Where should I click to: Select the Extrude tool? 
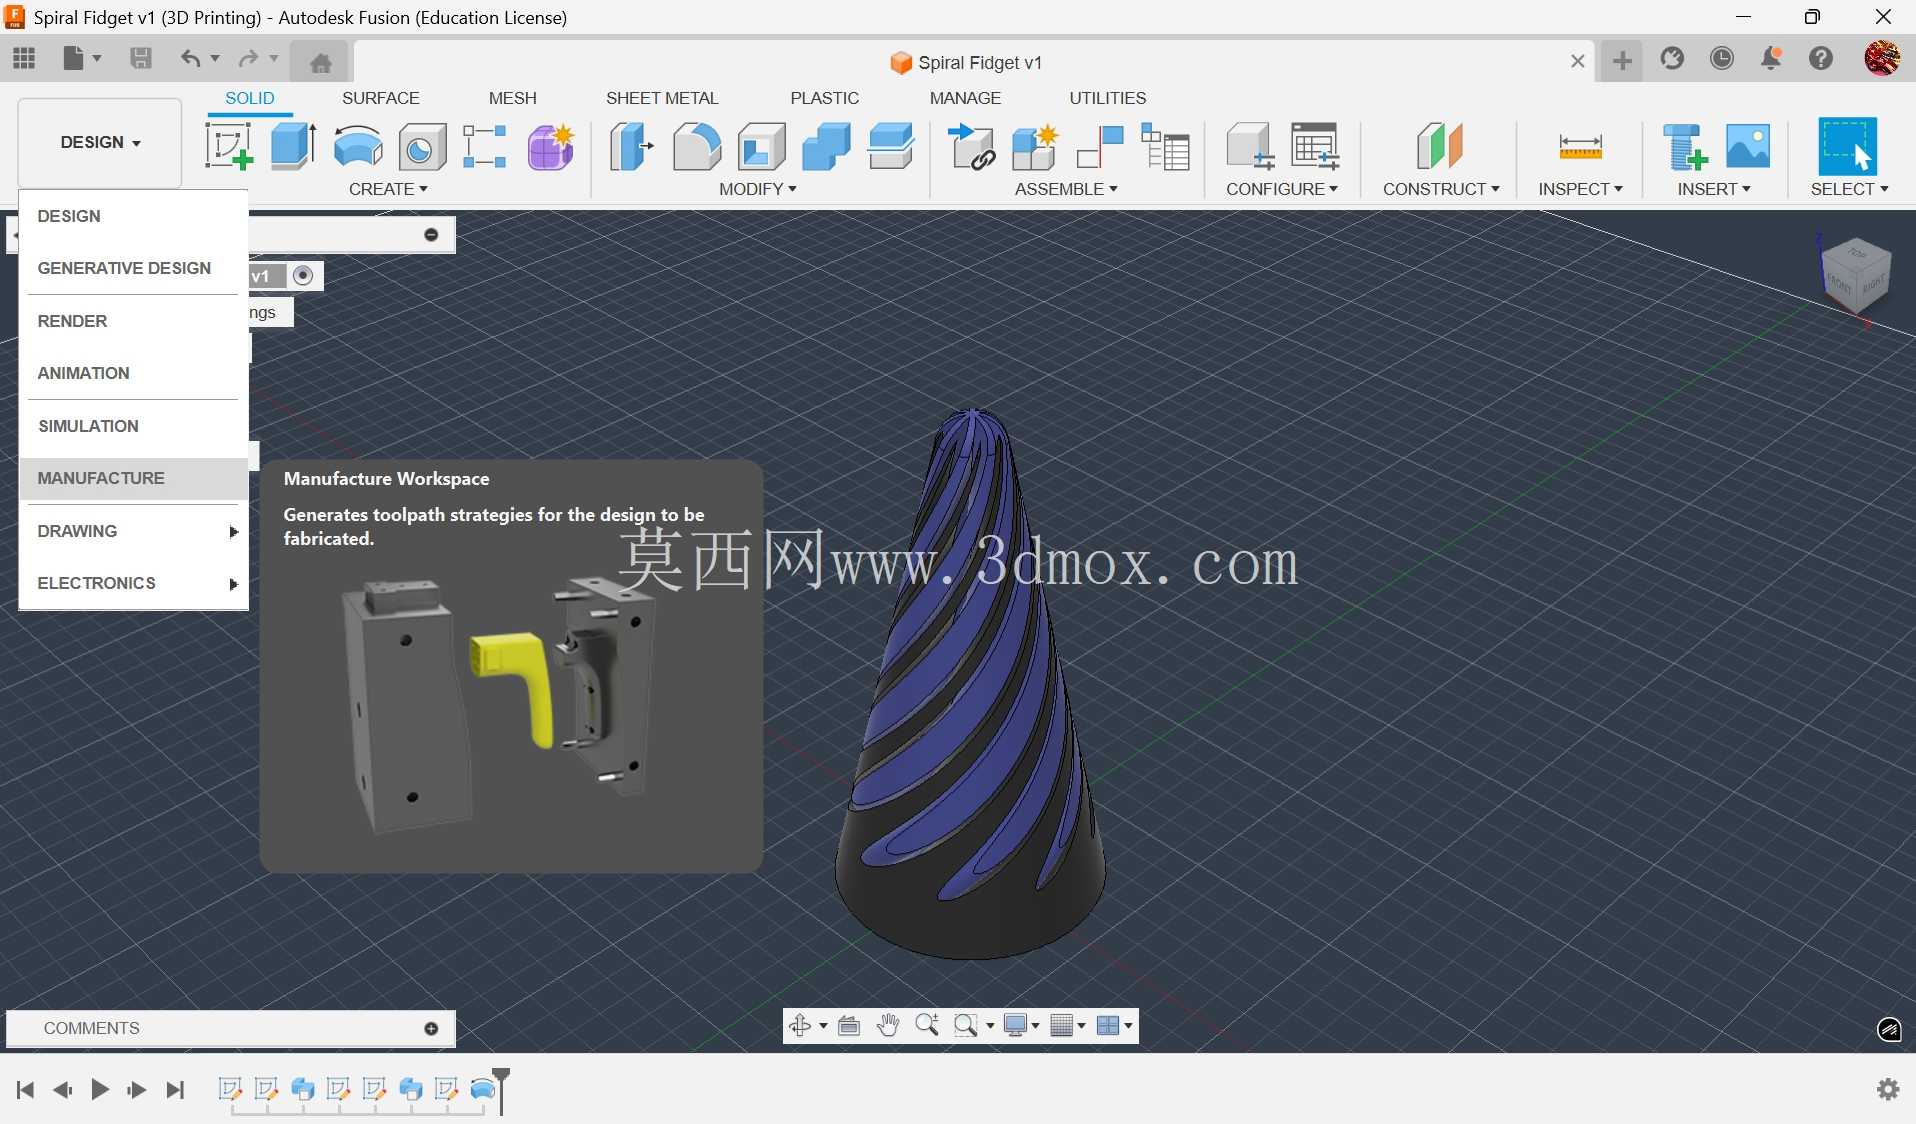pos(294,146)
